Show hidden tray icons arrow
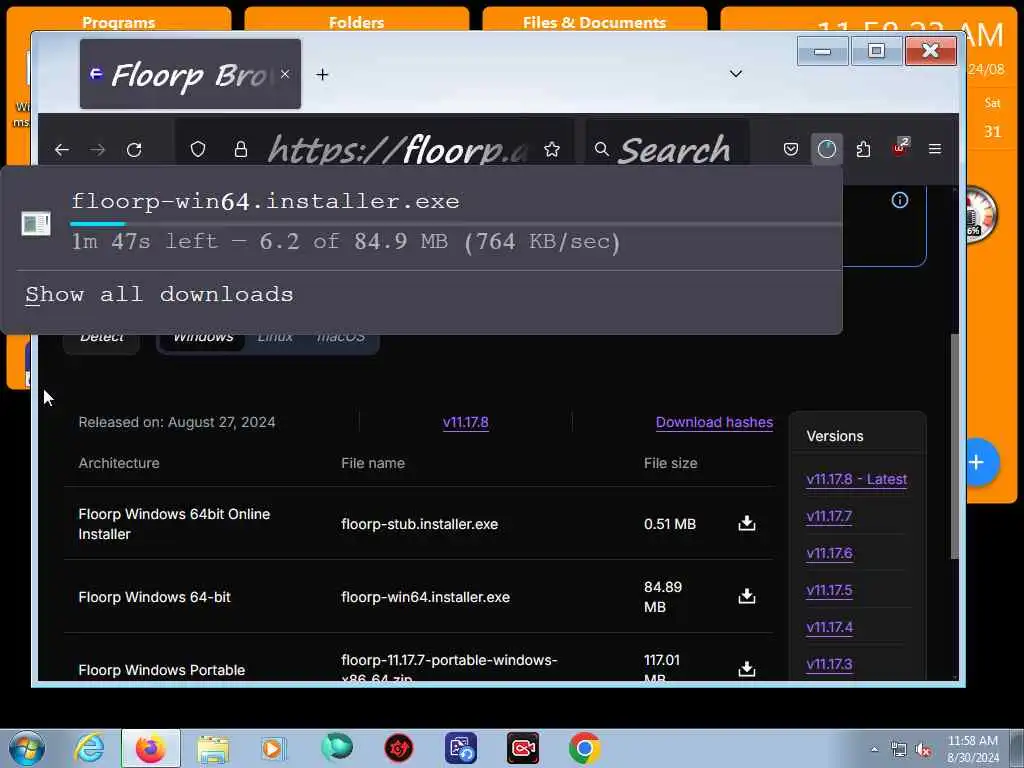 click(x=874, y=750)
